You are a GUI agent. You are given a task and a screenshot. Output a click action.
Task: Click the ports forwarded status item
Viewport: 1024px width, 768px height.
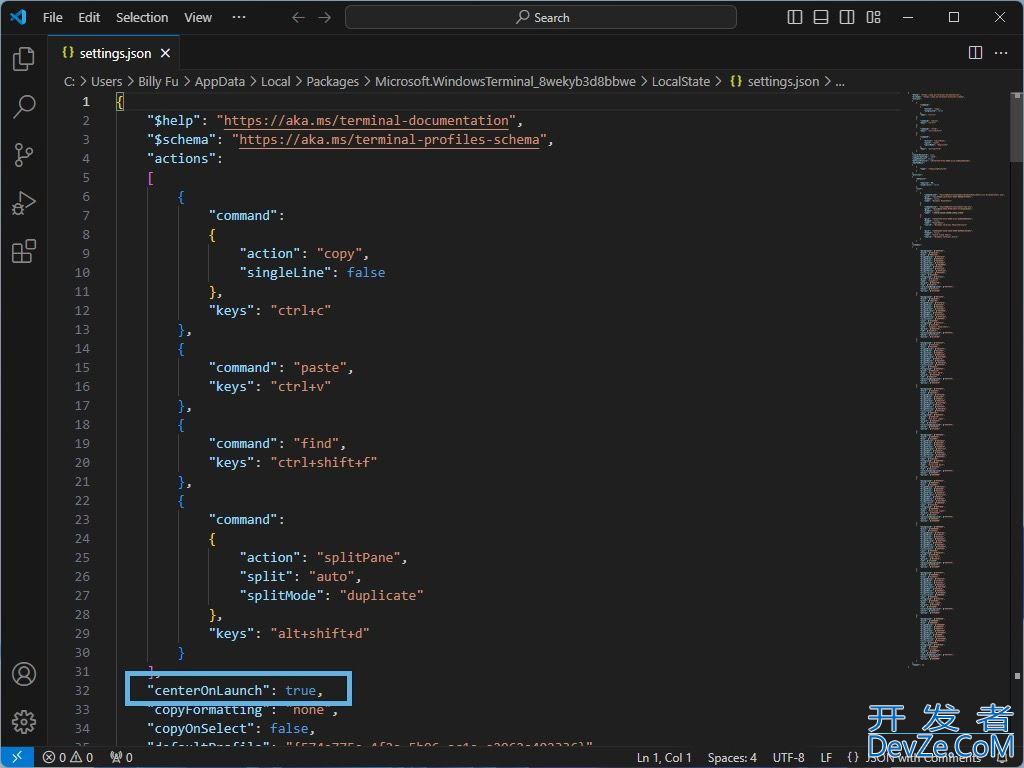coord(121,758)
